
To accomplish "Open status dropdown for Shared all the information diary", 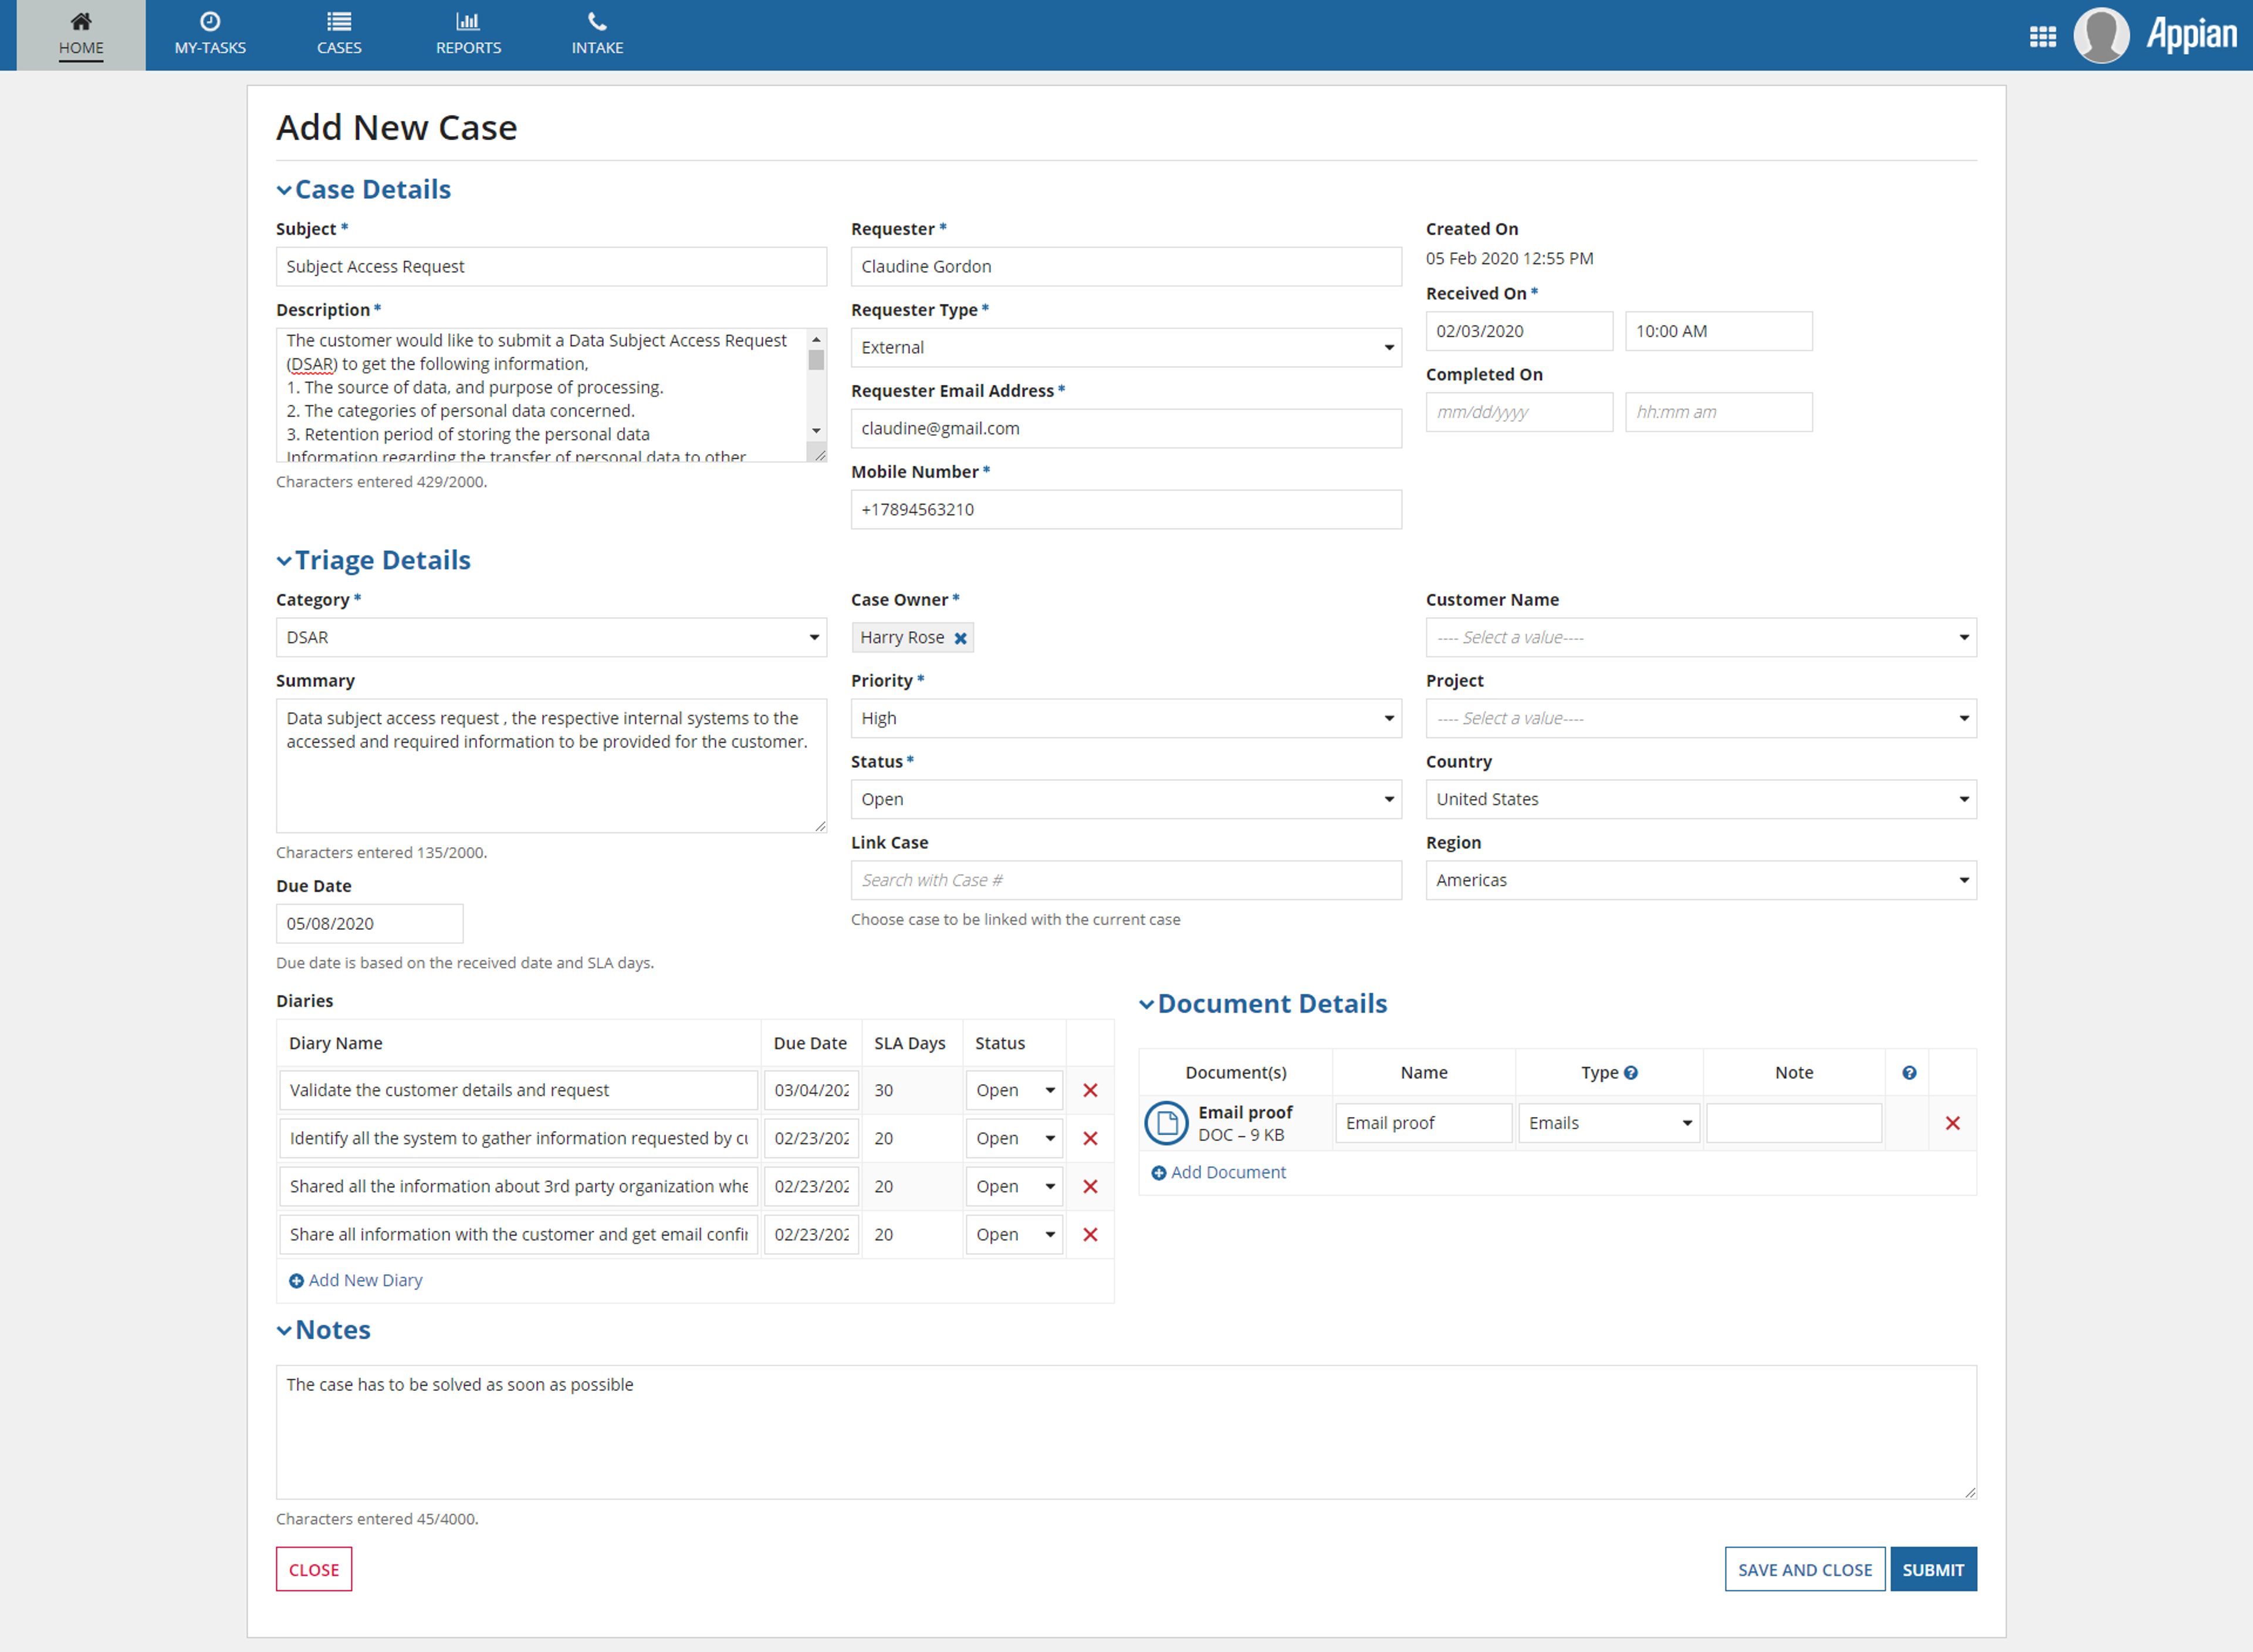I will [1014, 1186].
